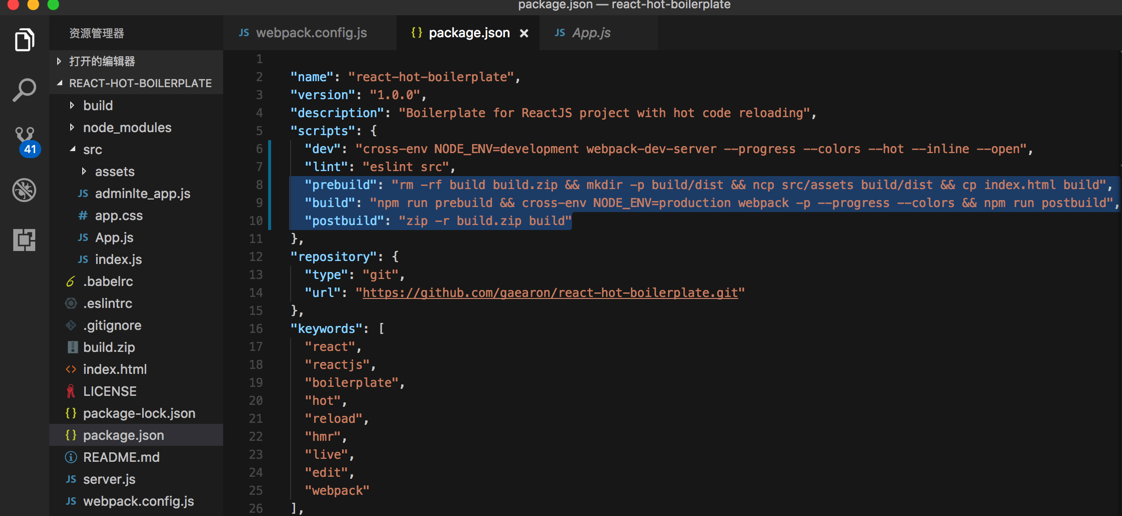Switch to the webpack.config.js tab
1122x516 pixels.
click(311, 33)
